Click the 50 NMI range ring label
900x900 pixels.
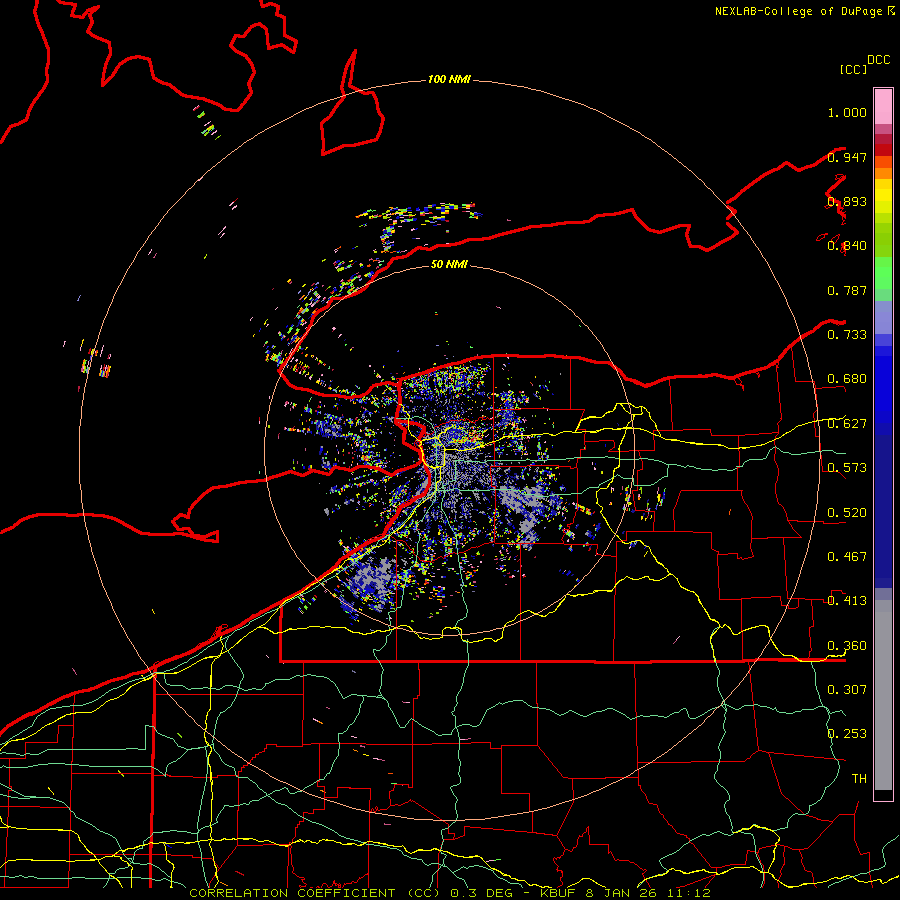point(449,264)
